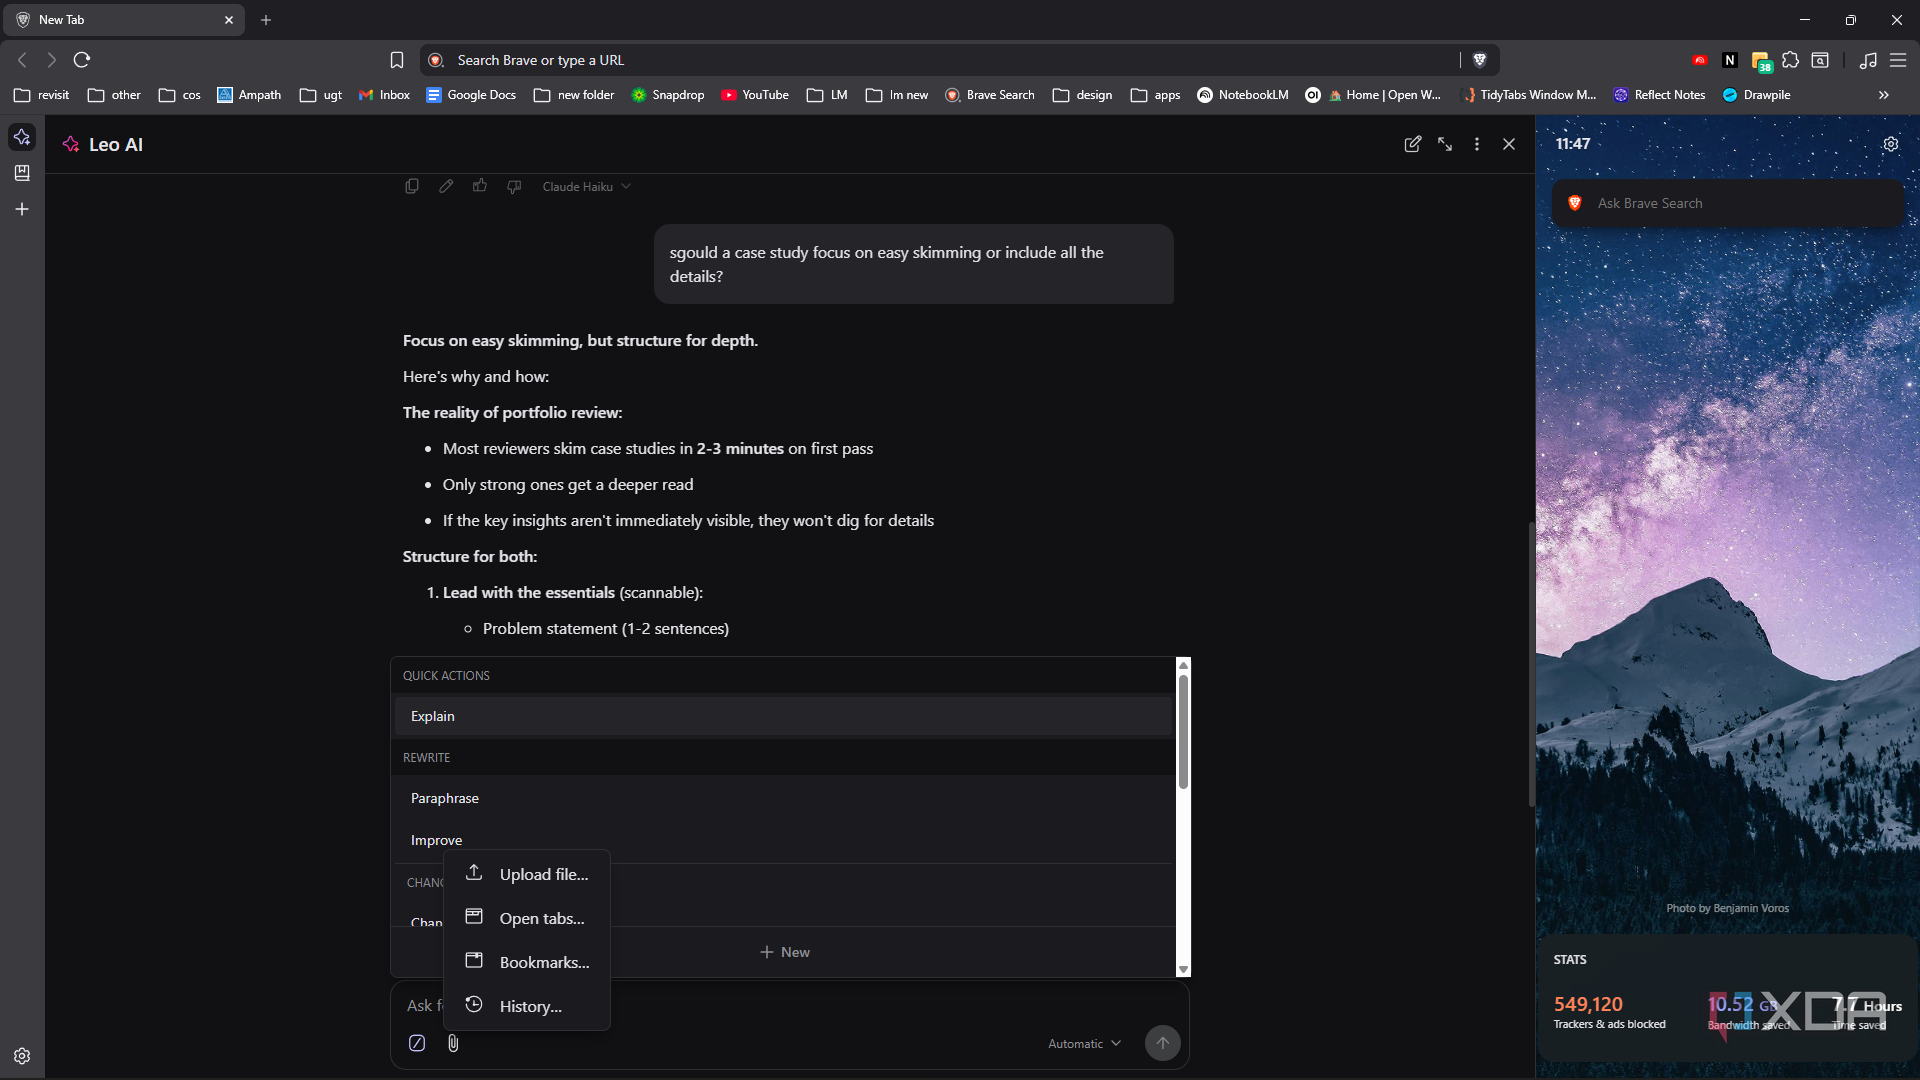Select Explain quick action
Viewport: 1920px width, 1080px height.
(783, 716)
